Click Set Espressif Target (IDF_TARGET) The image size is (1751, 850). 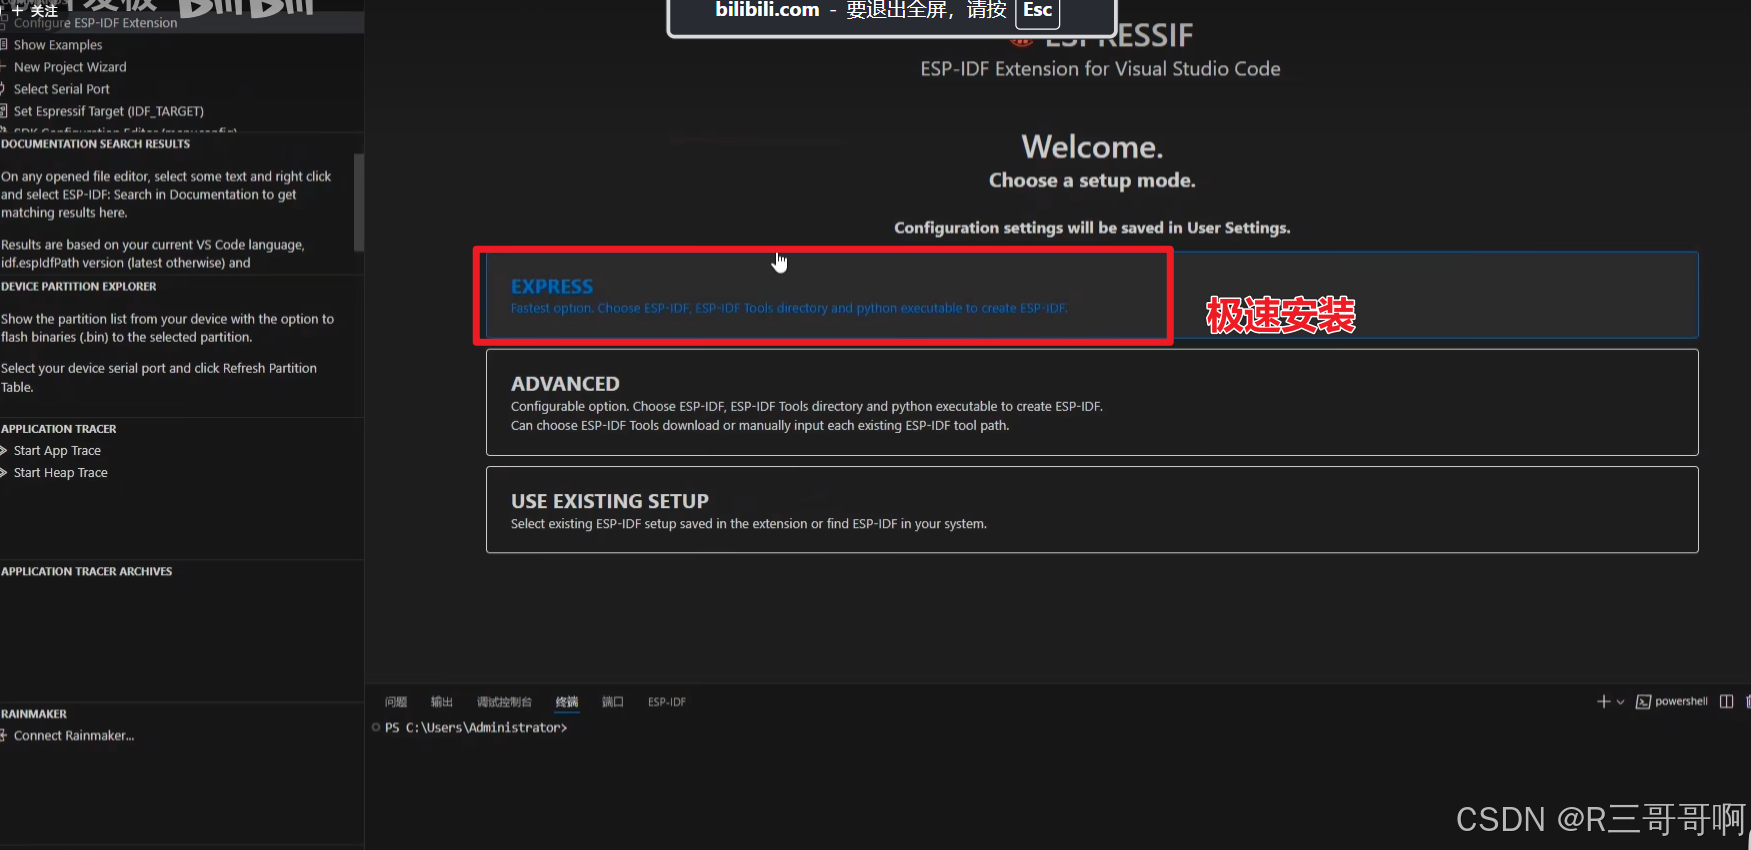(109, 111)
